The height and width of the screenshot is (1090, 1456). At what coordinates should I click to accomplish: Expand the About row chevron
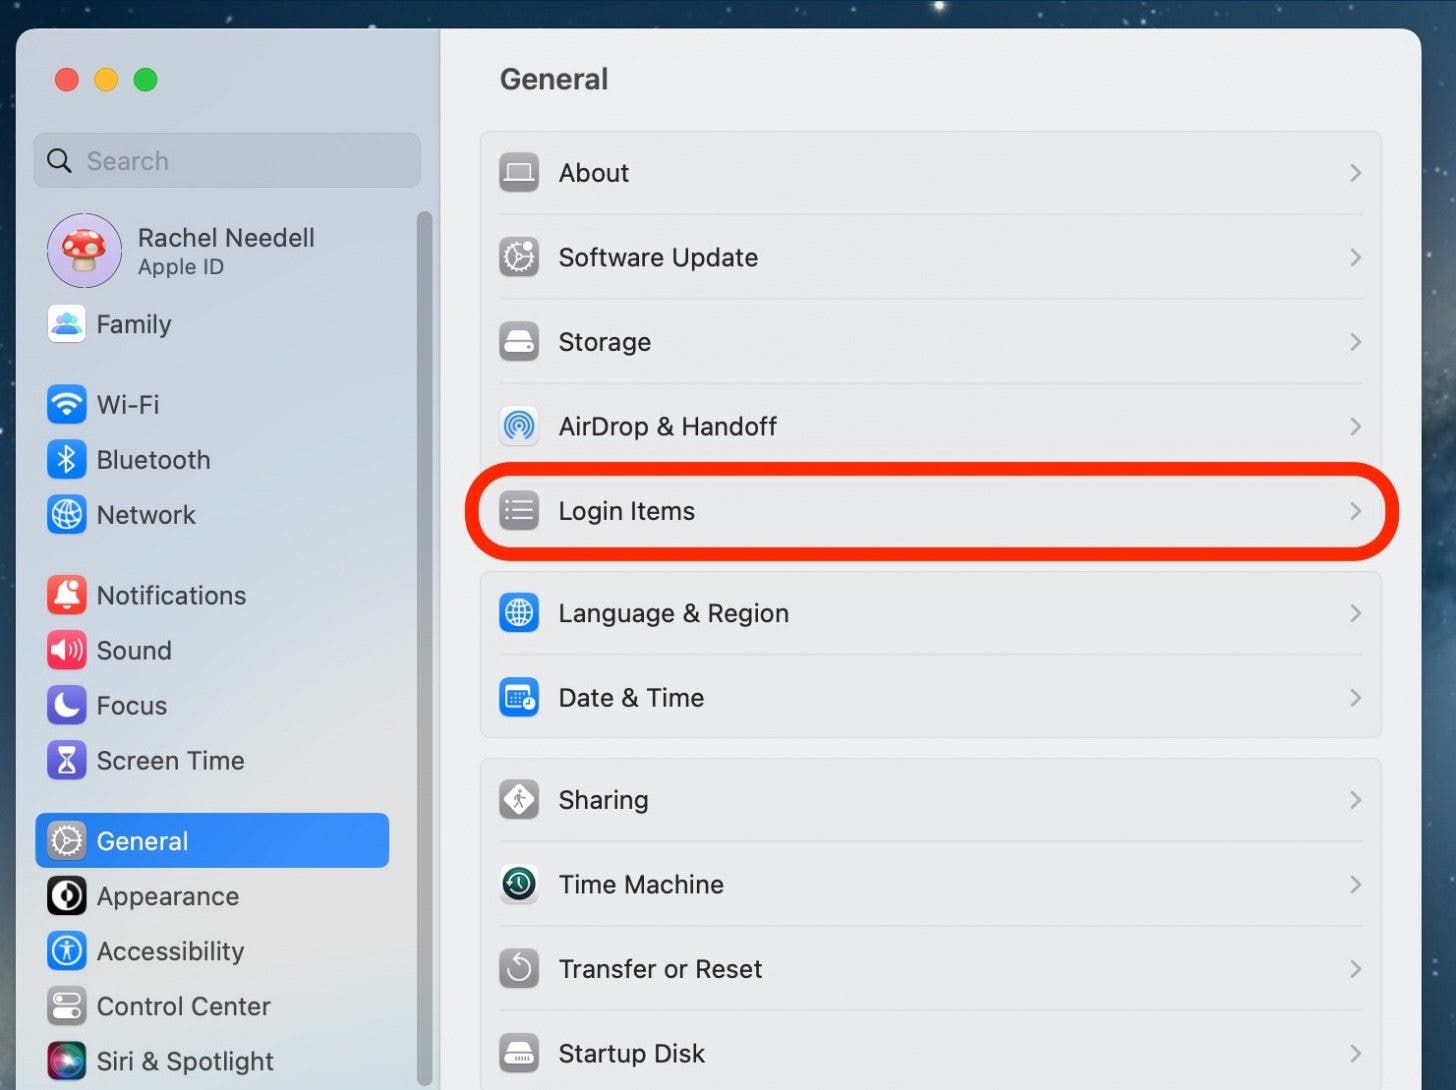coord(1355,173)
